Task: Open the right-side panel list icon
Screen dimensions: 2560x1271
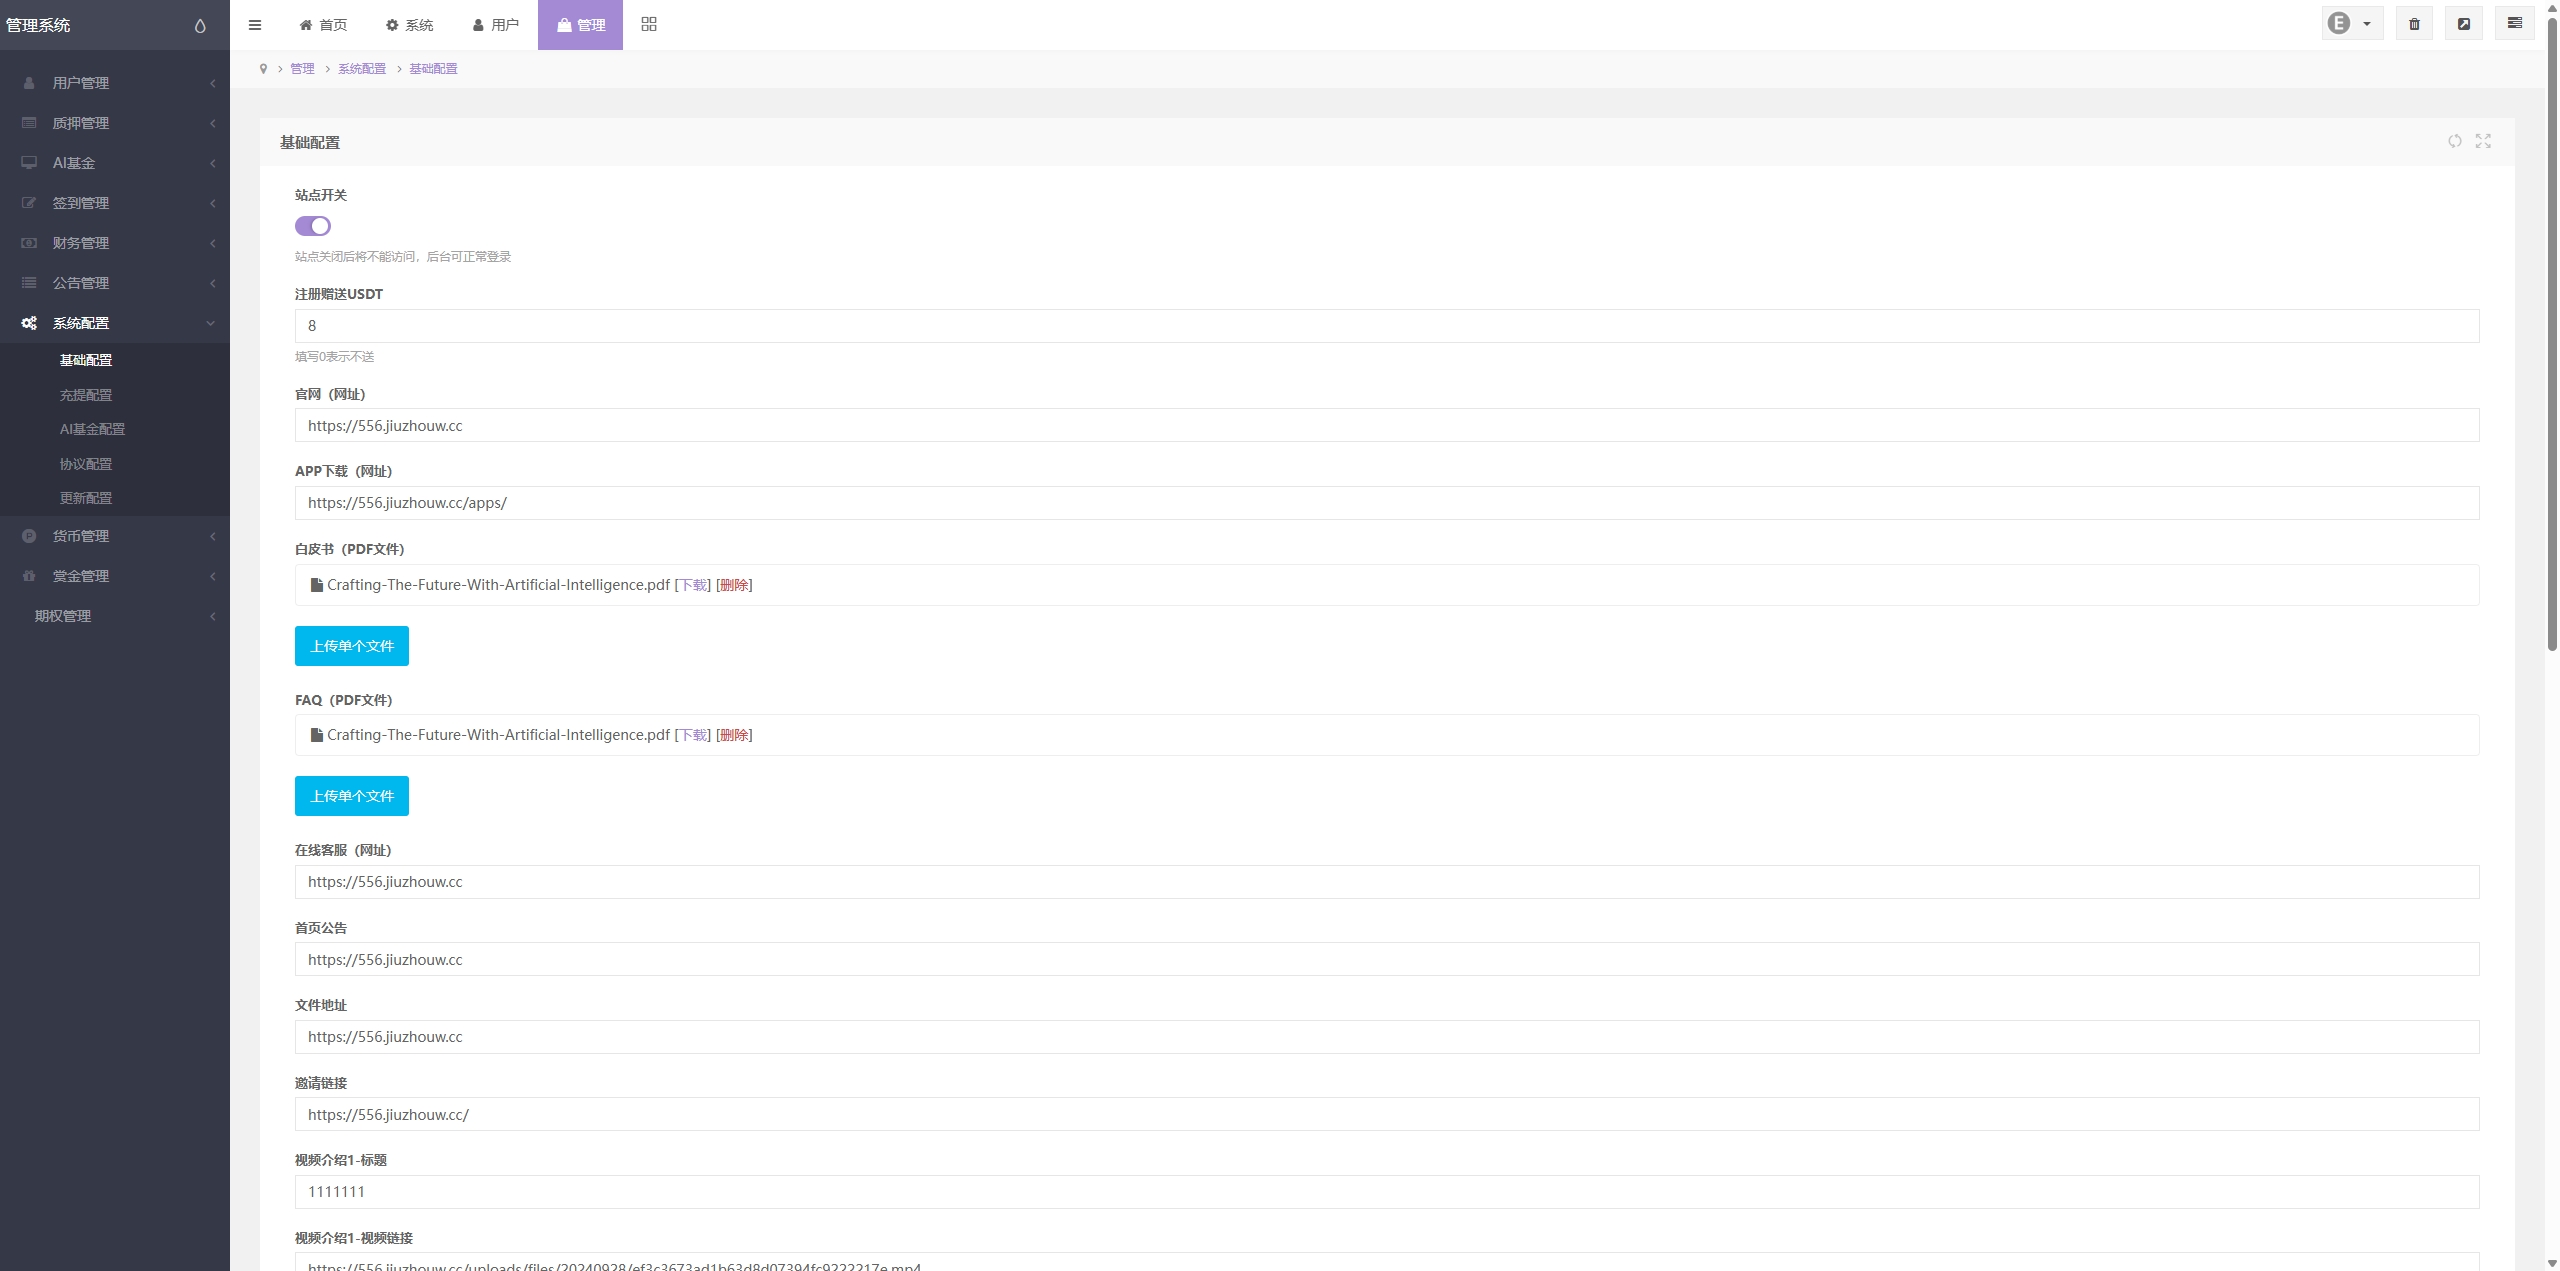Action: pos(2514,24)
